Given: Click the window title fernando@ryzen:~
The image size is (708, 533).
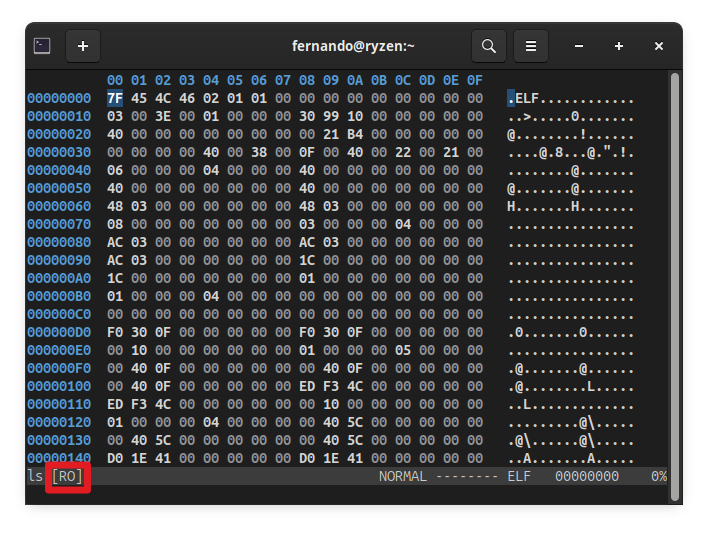Looking at the screenshot, I should (353, 46).
